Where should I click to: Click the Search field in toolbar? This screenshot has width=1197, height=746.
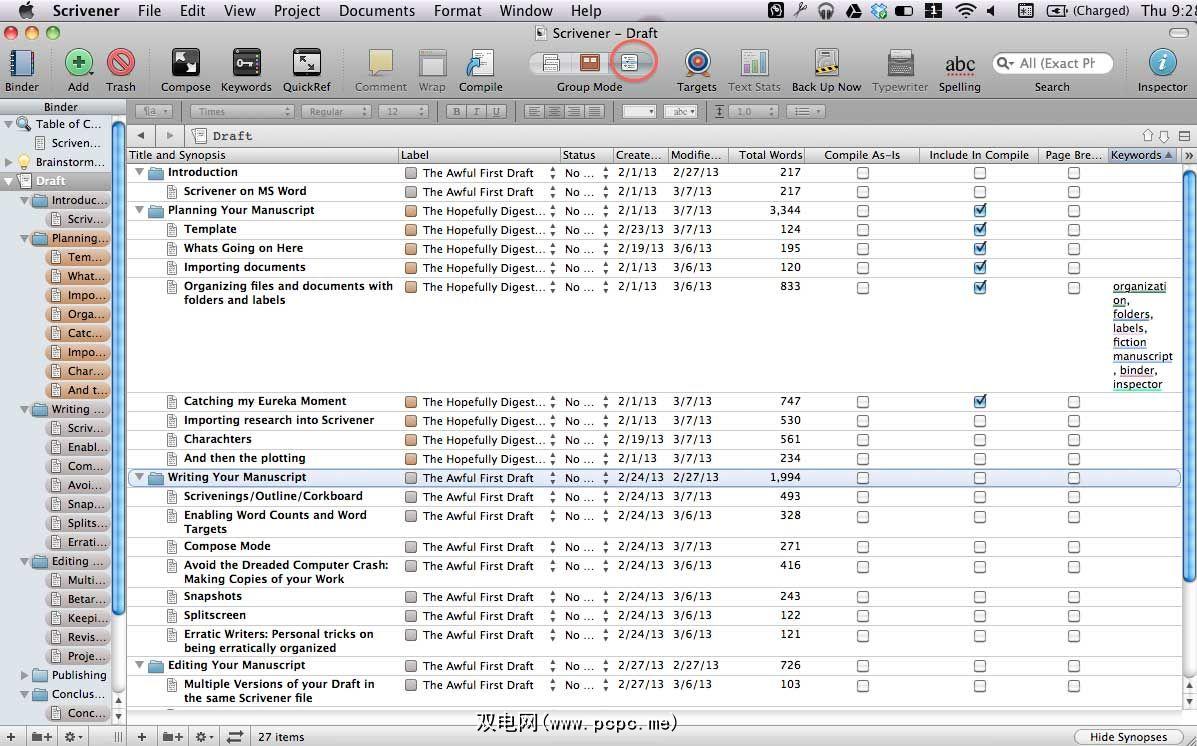coord(1057,63)
